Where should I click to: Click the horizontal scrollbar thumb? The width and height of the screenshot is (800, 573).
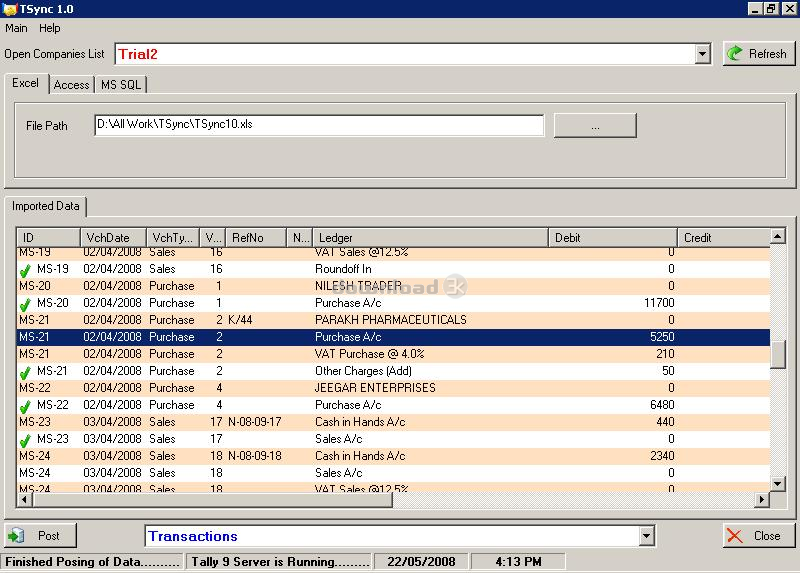(x=212, y=500)
